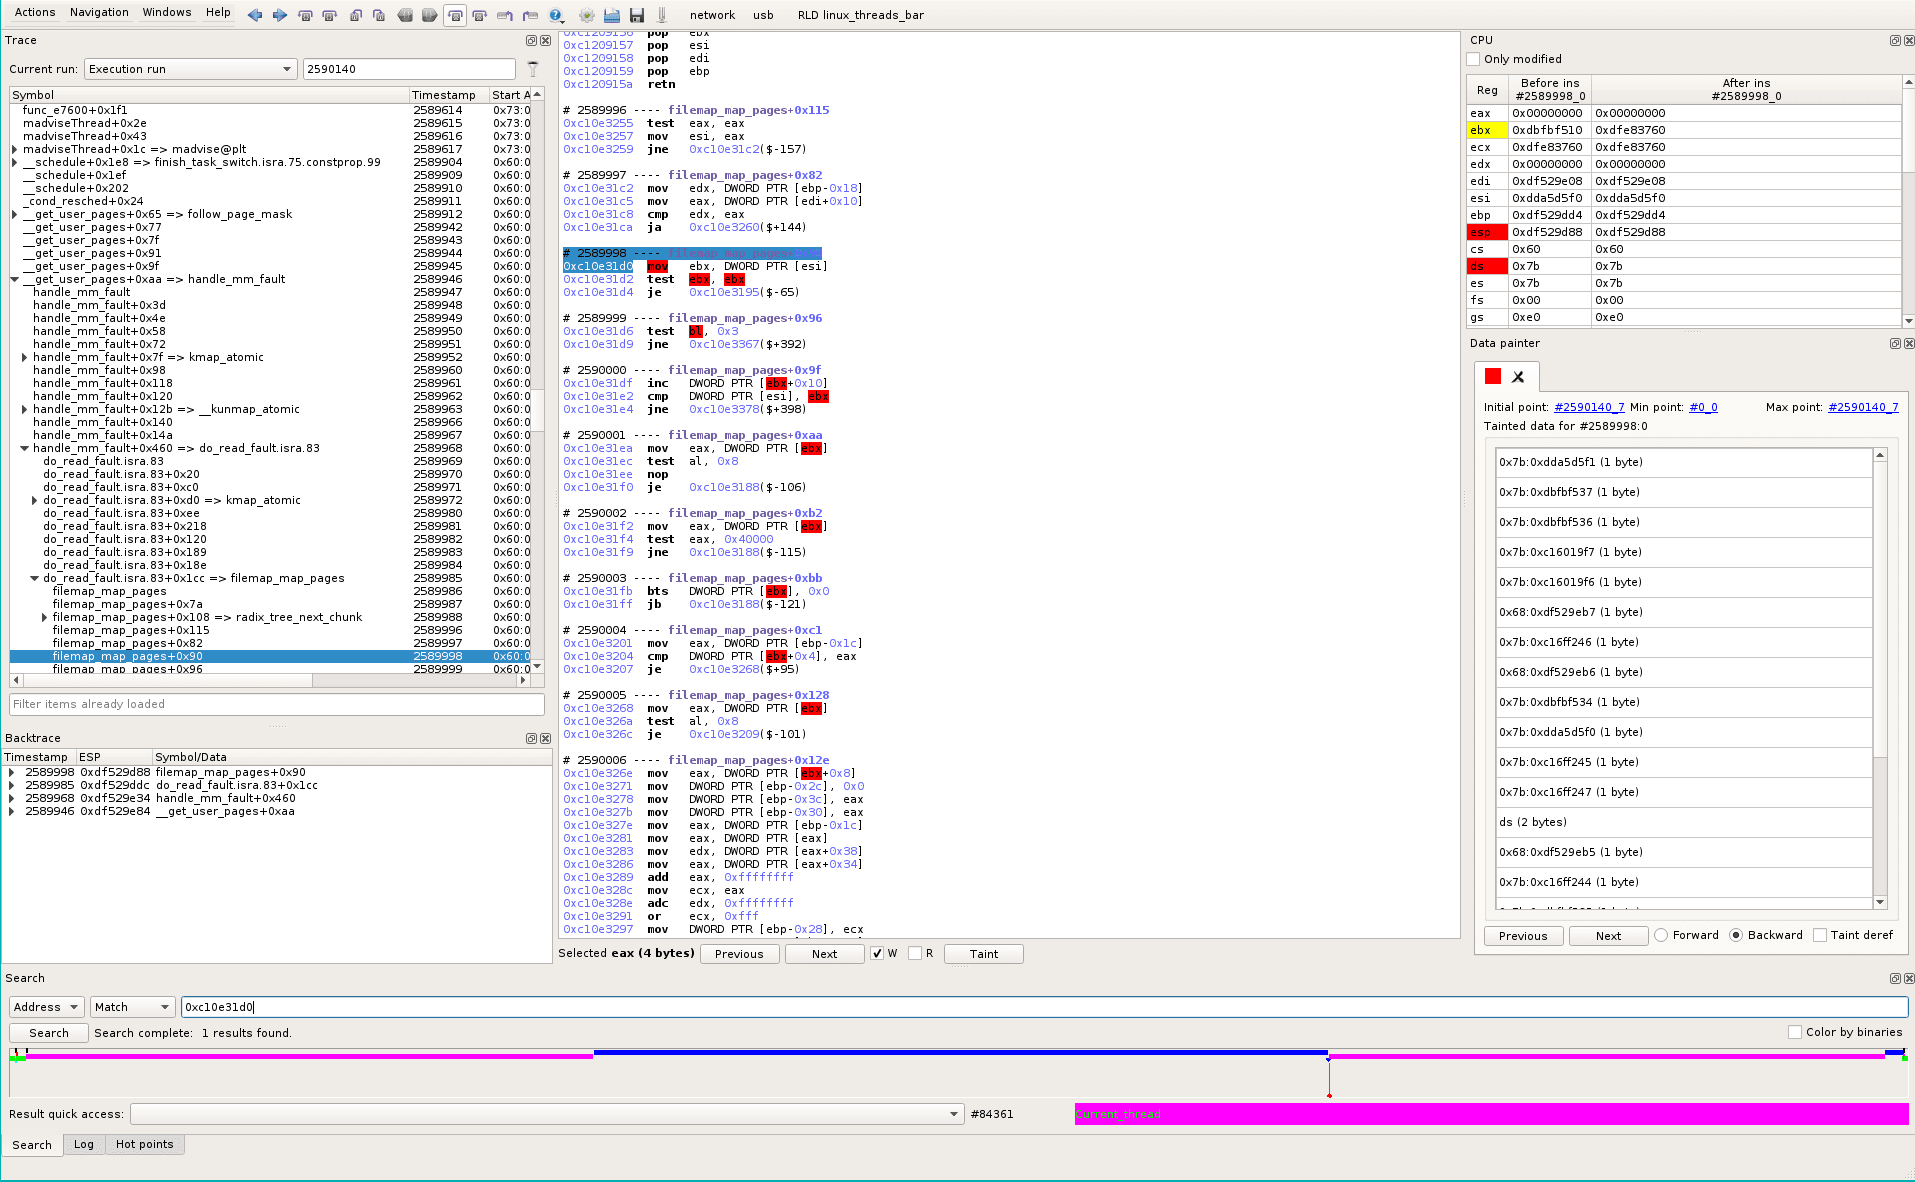This screenshot has width=1915, height=1182.
Task: Navigate back using the blue left-arrow toolbar icon
Action: (x=255, y=15)
